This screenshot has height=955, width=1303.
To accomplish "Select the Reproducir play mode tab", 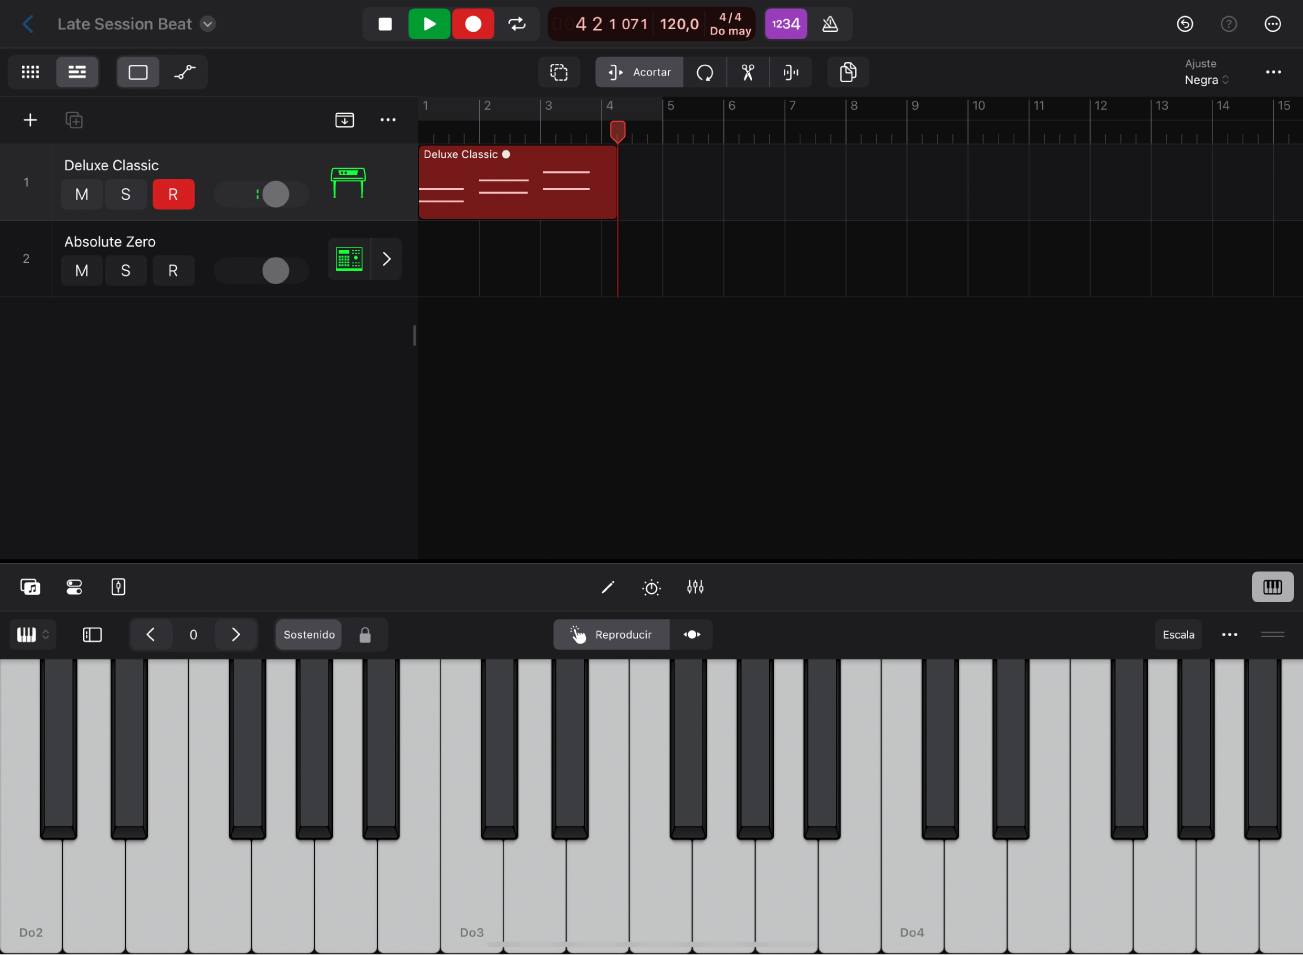I will (x=611, y=635).
